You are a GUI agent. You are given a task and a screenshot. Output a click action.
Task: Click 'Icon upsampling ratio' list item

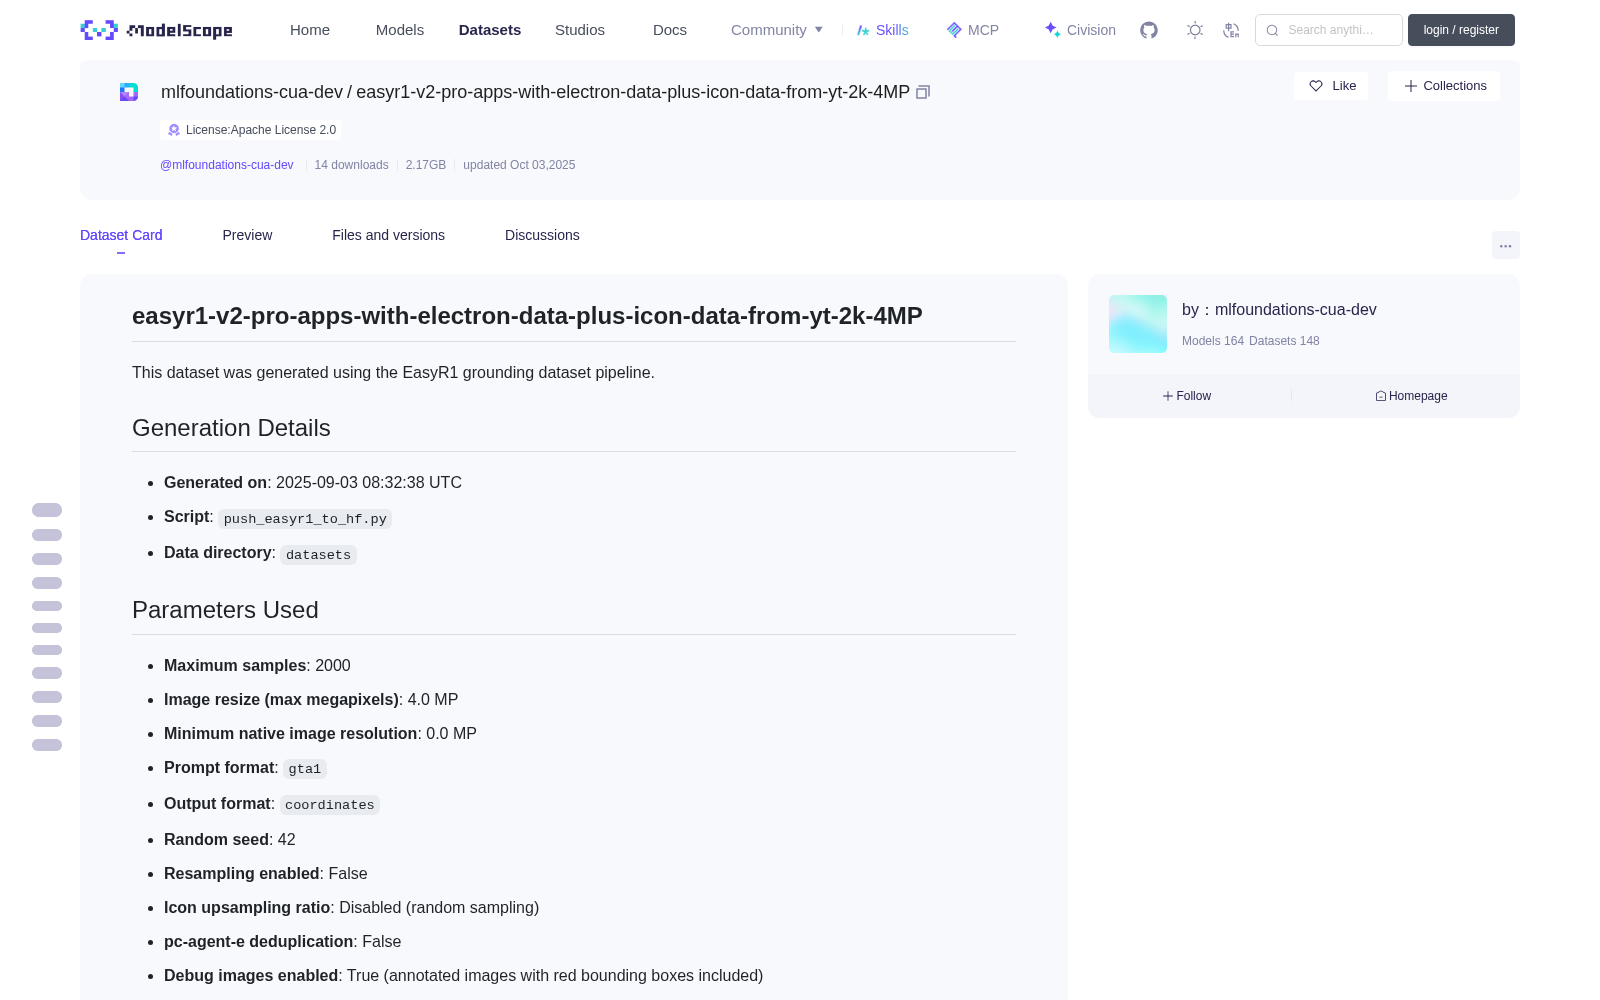[x=351, y=908]
